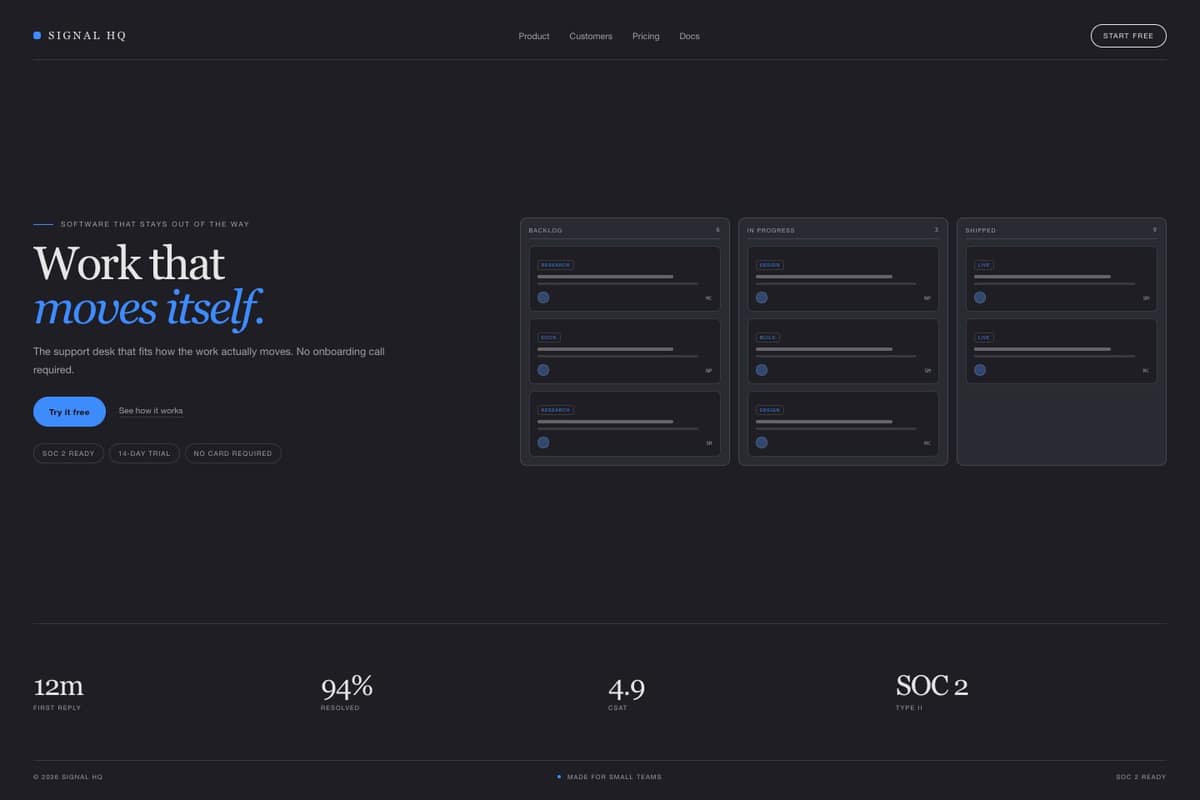
Task: Select avatar on Shipped Live card assigned SH
Action: tap(980, 297)
